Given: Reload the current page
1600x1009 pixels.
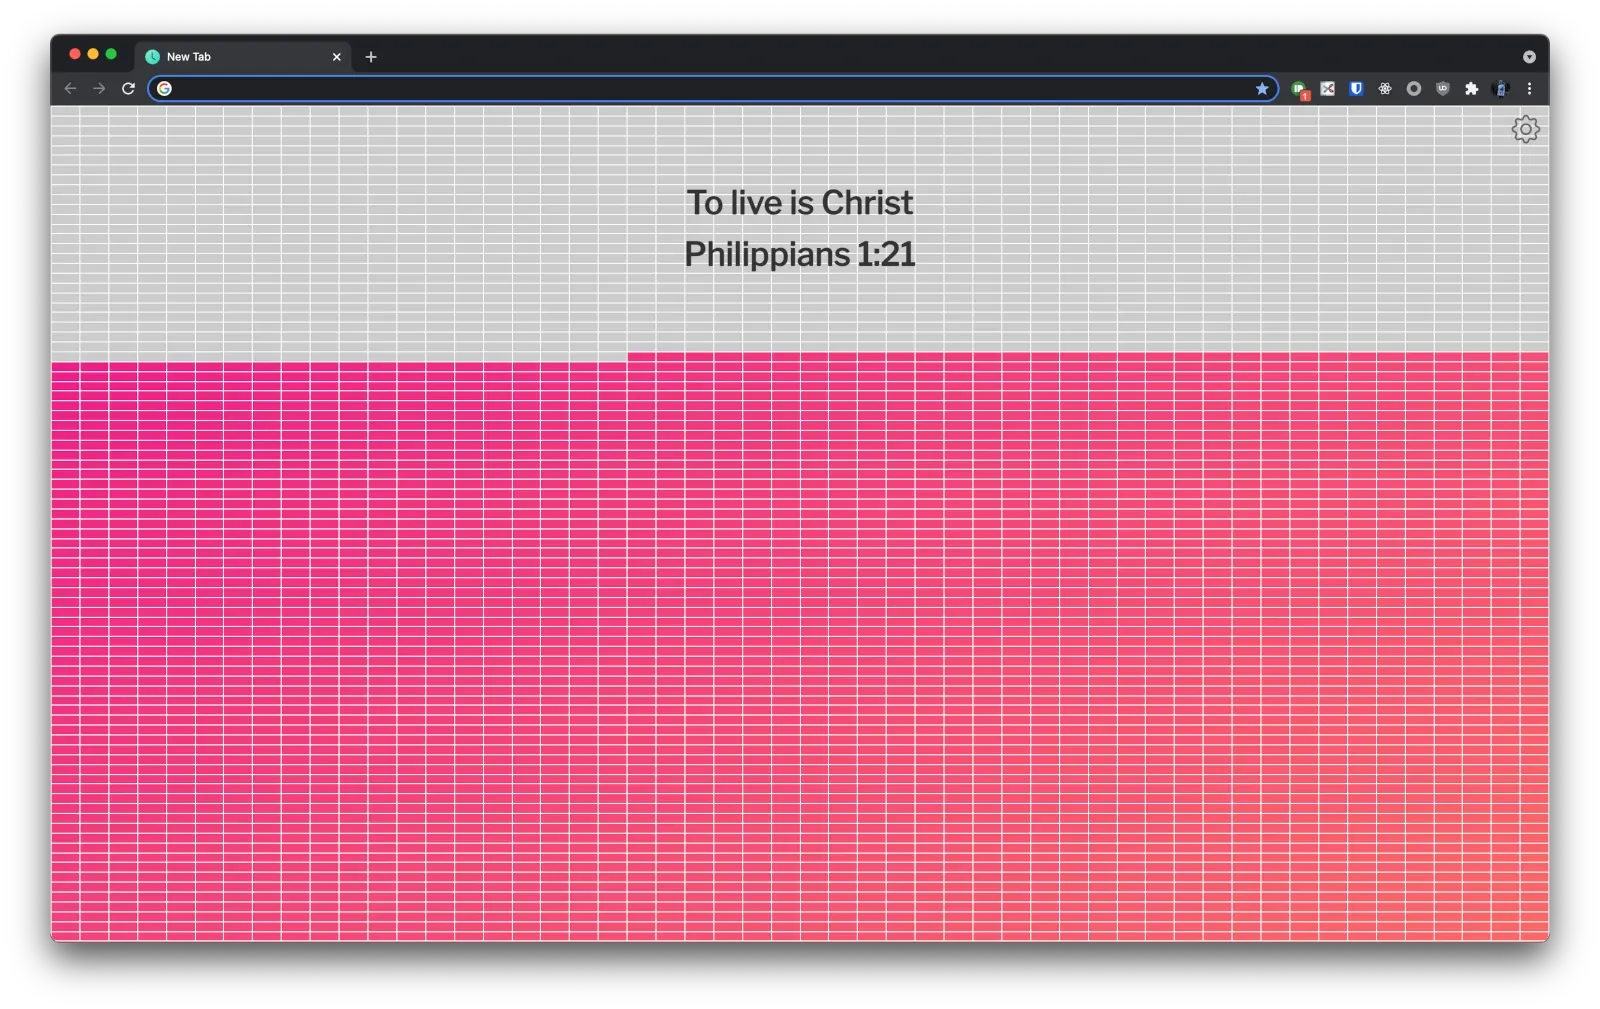Looking at the screenshot, I should [128, 89].
